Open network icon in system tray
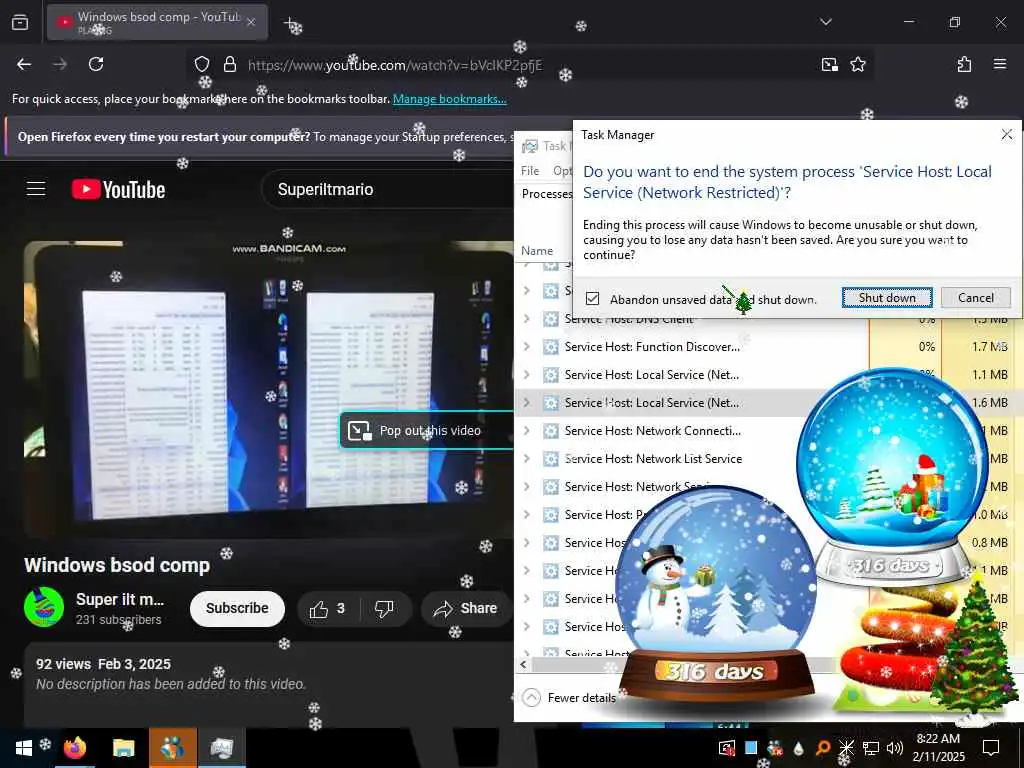 (x=871, y=748)
